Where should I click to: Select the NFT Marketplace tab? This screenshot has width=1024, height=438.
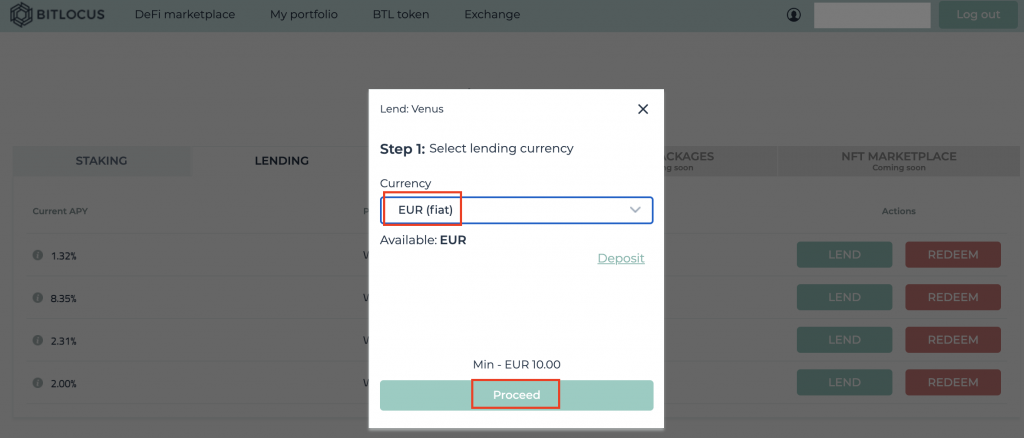click(899, 161)
